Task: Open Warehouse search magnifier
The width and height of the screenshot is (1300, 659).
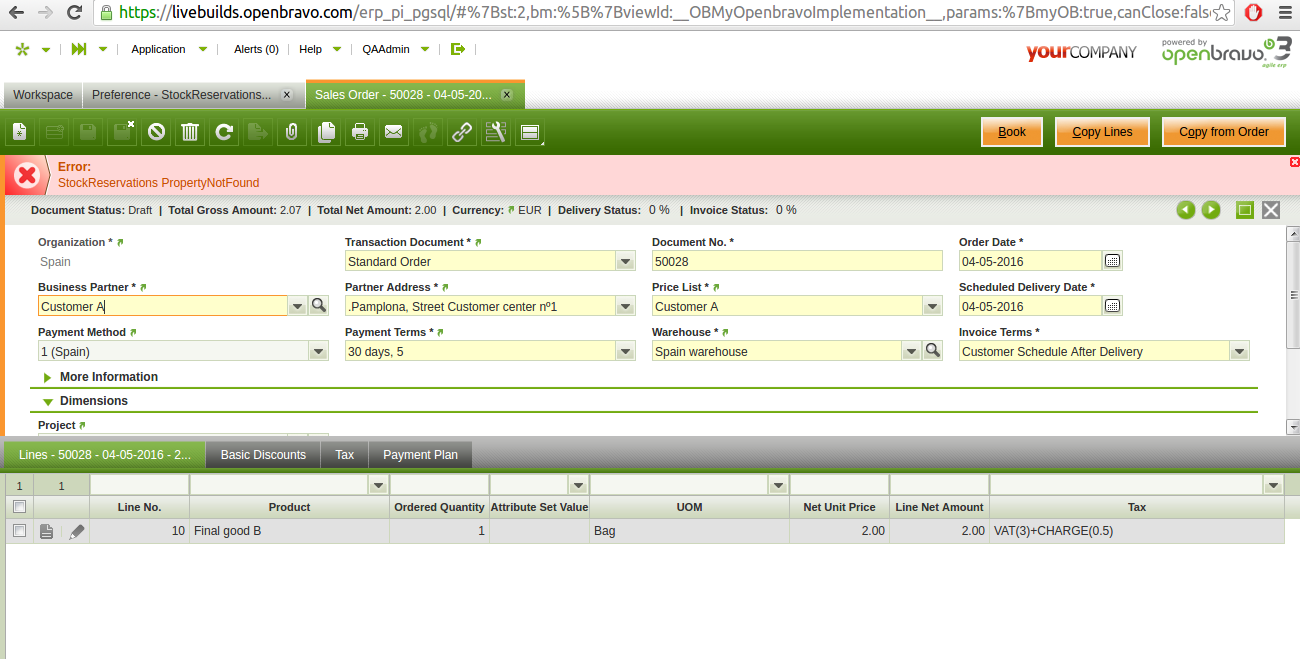Action: click(x=933, y=351)
